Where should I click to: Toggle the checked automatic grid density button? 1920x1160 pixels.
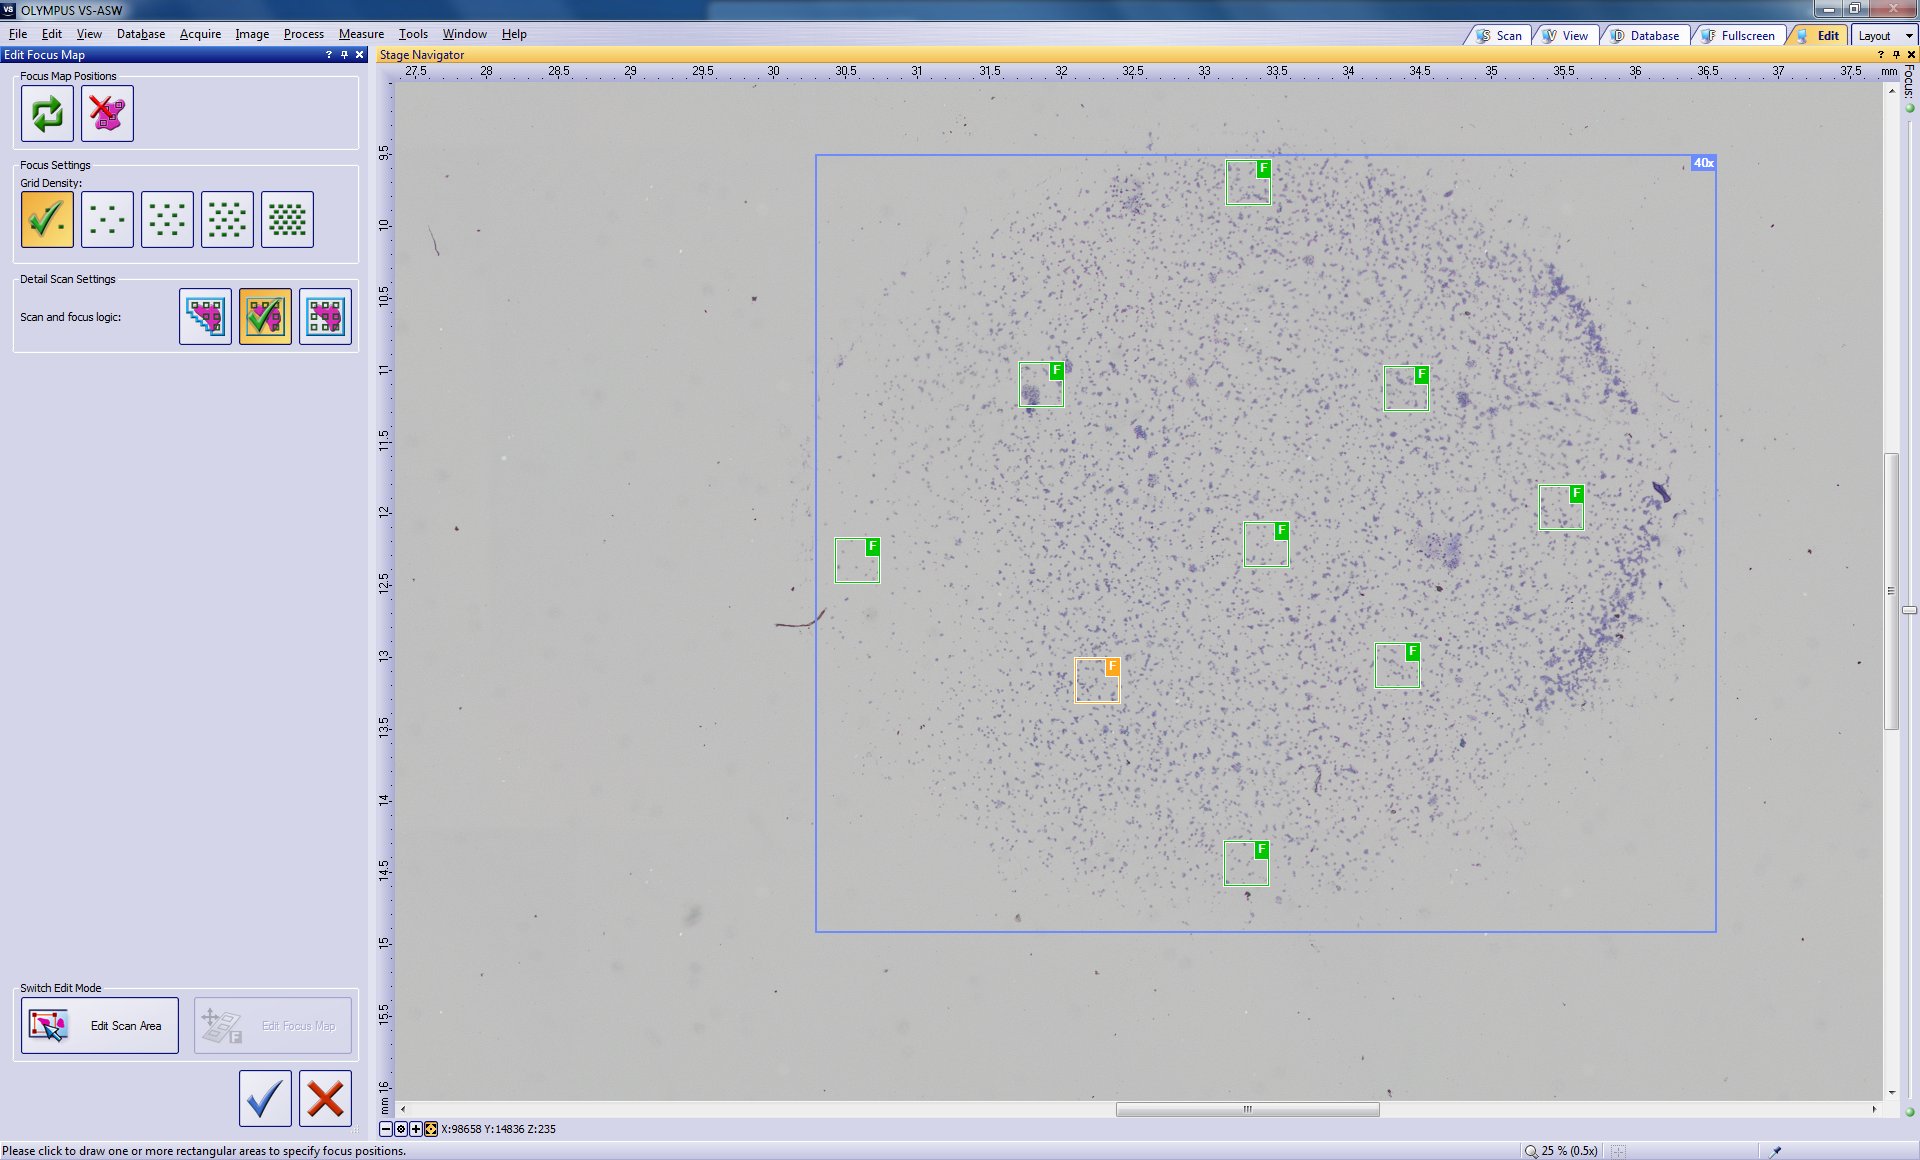47,219
